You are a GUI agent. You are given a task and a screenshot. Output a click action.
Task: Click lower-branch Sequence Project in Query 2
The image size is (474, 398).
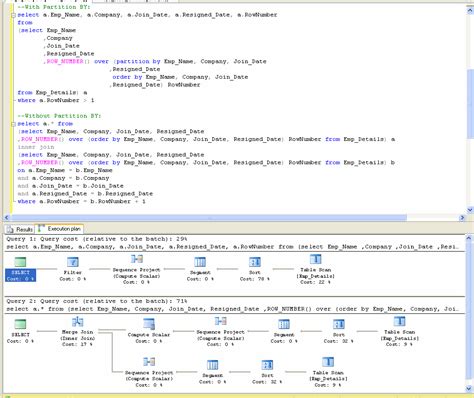click(149, 372)
